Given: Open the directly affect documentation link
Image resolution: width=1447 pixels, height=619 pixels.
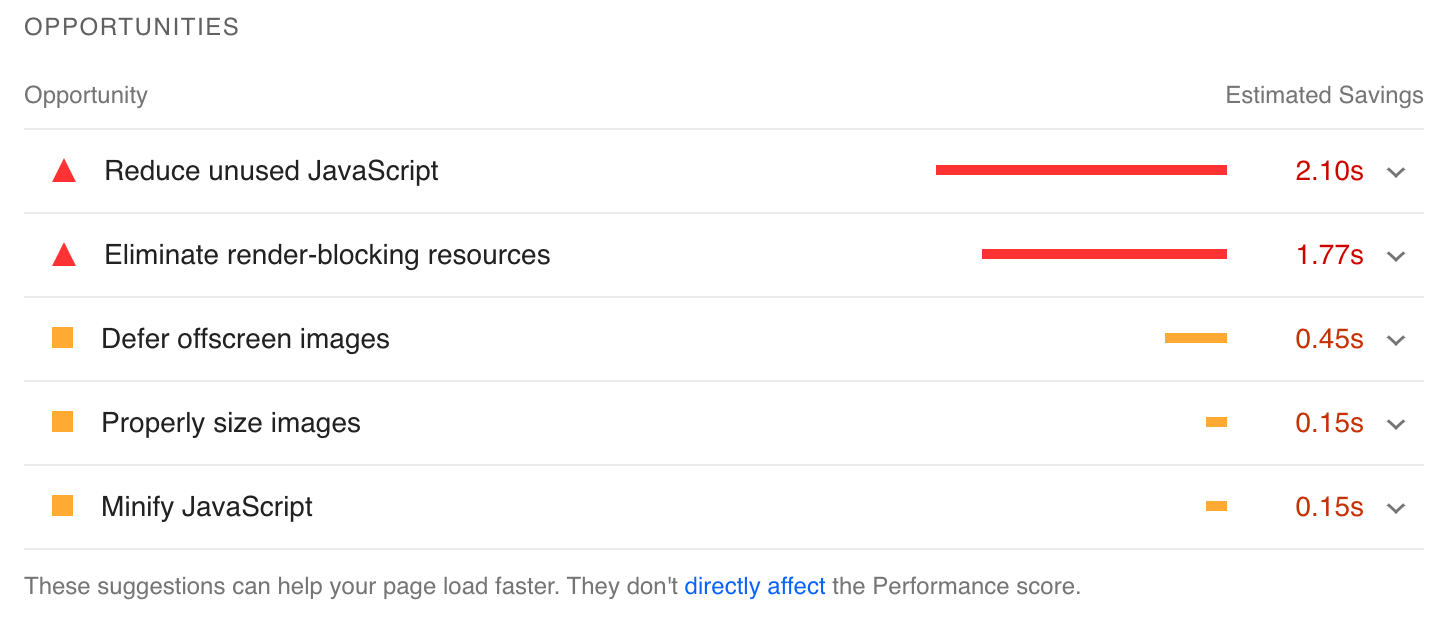Looking at the screenshot, I should pyautogui.click(x=755, y=586).
